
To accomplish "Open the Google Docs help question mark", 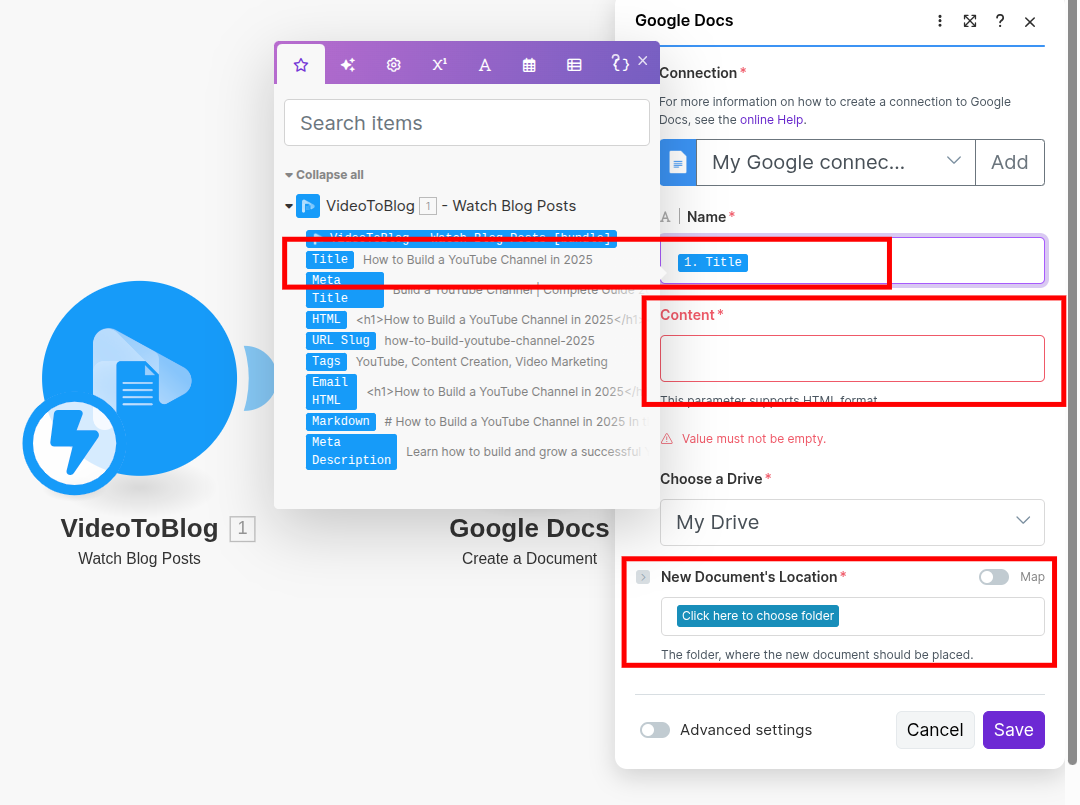I will (999, 21).
